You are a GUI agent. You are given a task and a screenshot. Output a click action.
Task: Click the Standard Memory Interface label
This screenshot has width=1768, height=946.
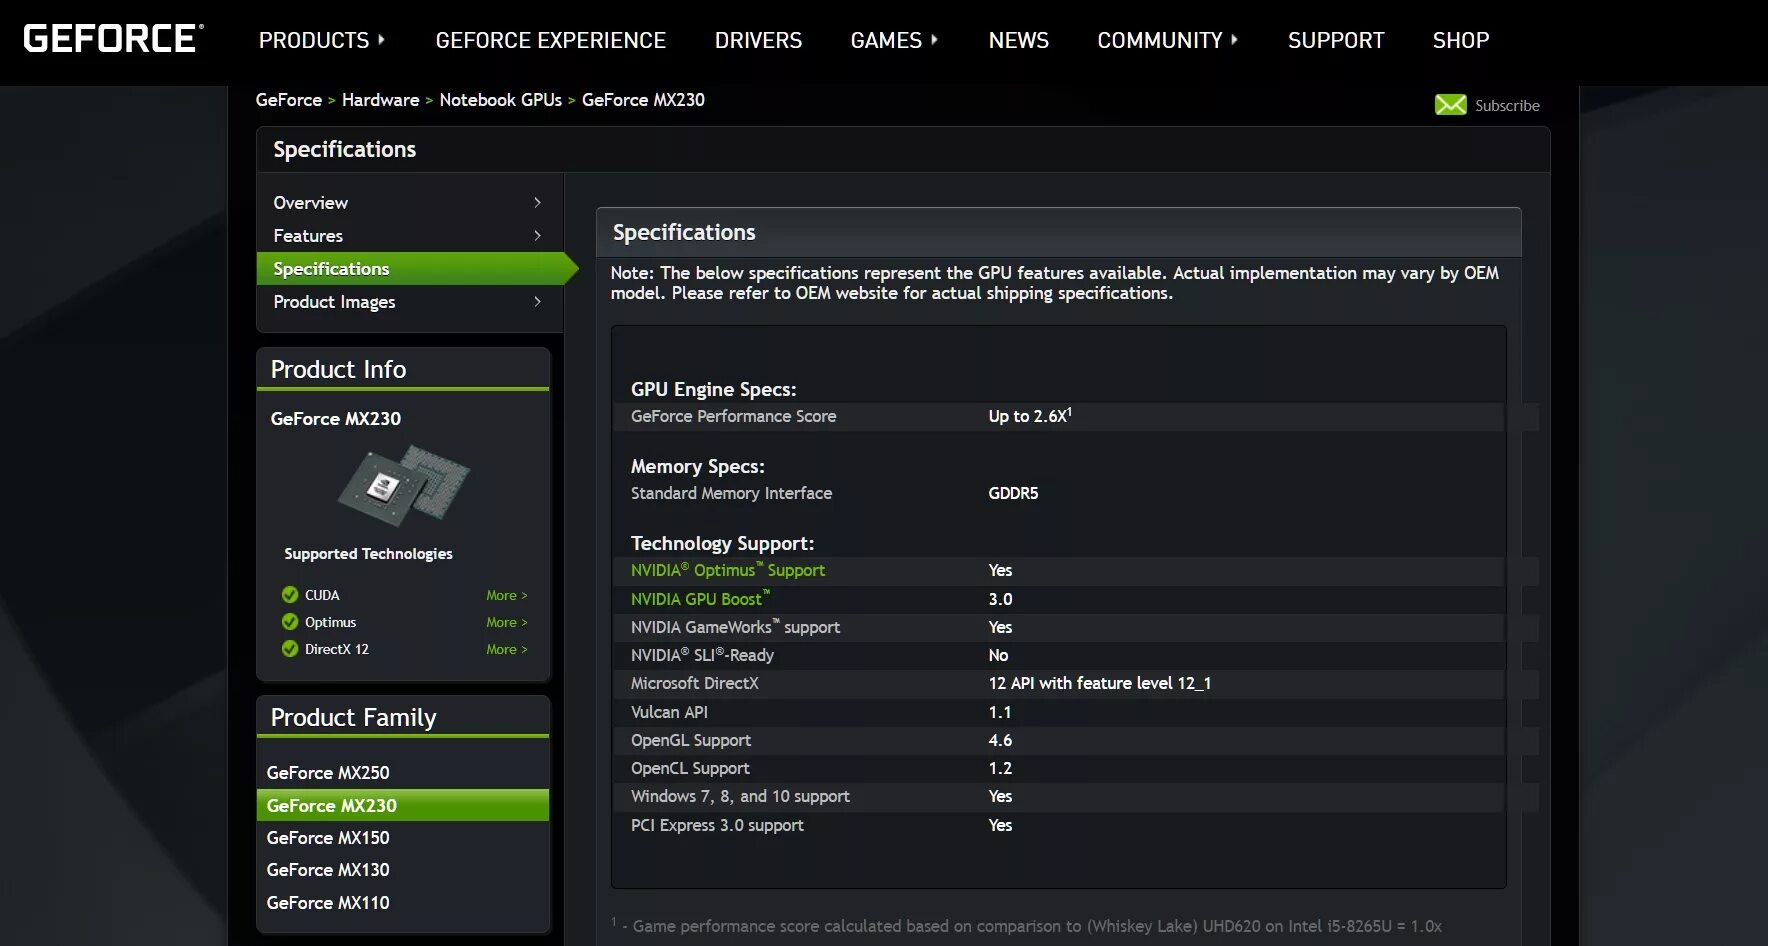point(731,493)
